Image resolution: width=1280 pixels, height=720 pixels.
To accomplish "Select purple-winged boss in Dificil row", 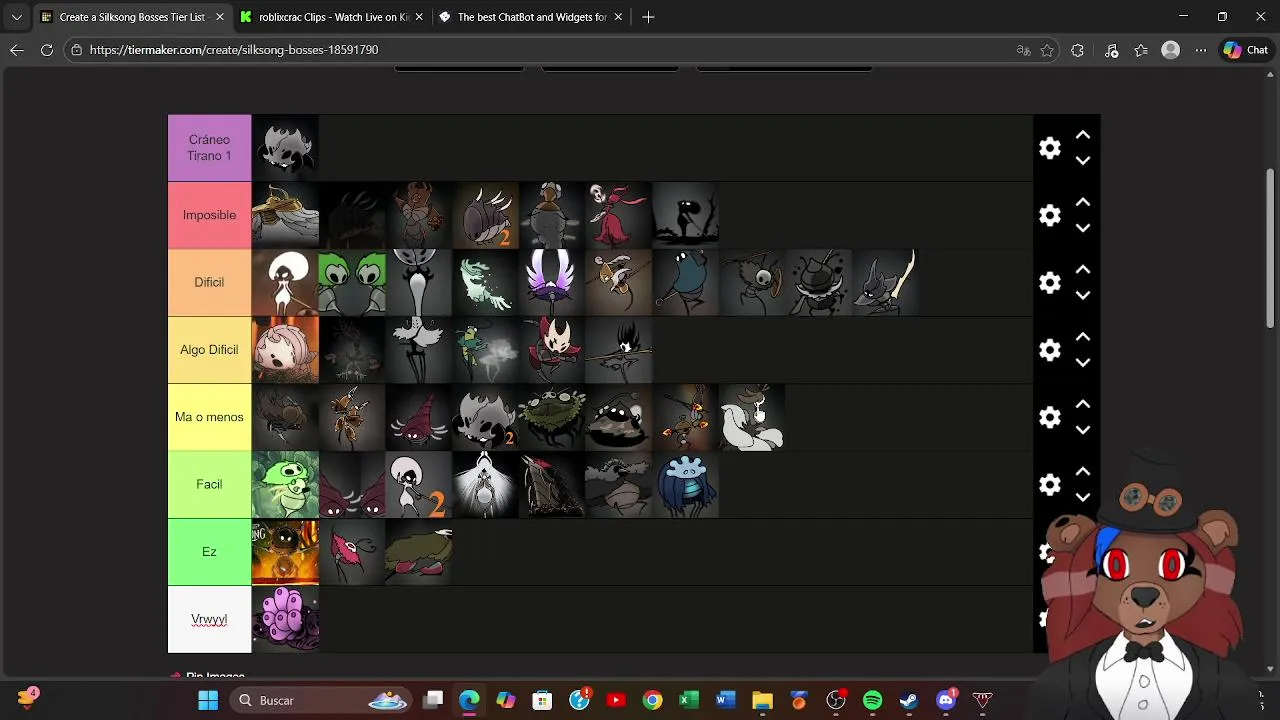I will pyautogui.click(x=552, y=282).
